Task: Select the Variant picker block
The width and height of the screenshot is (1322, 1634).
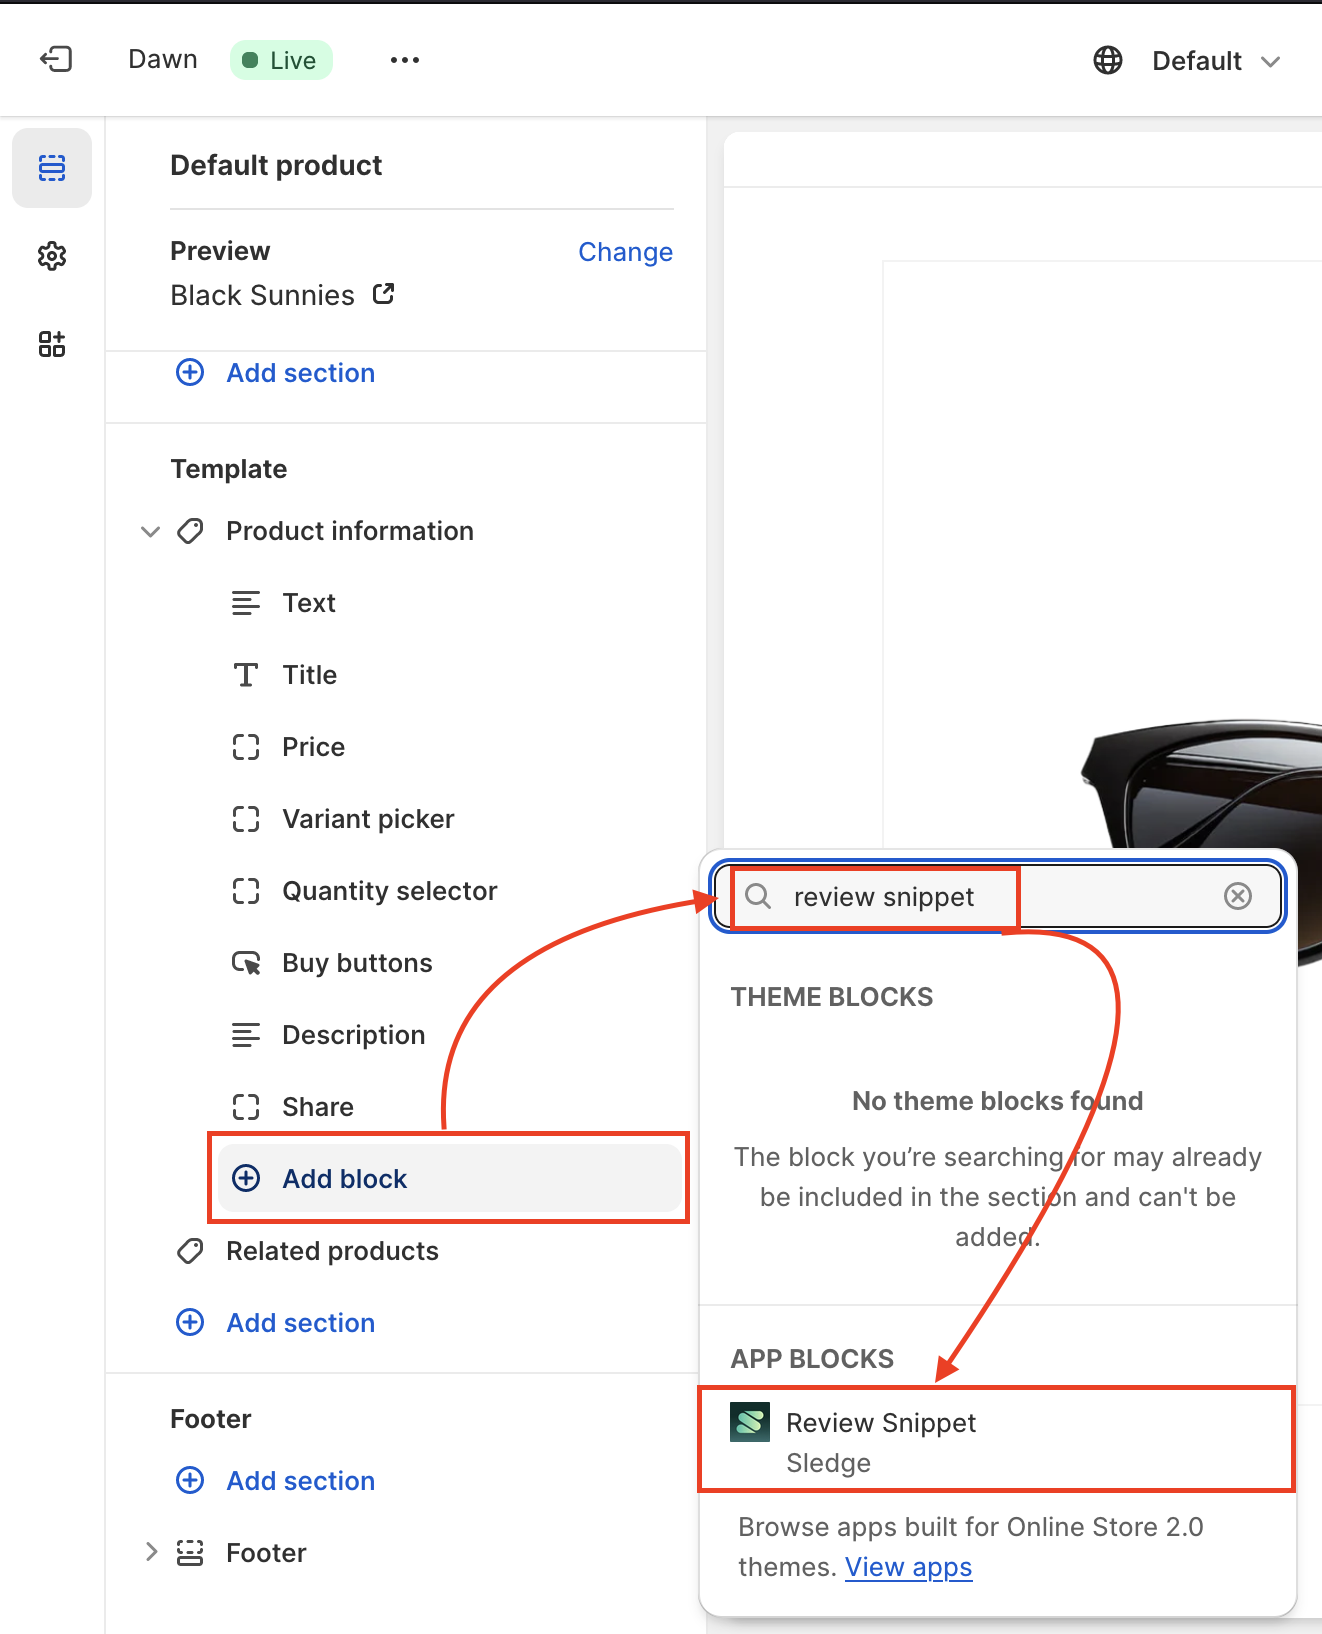Action: [x=368, y=819]
